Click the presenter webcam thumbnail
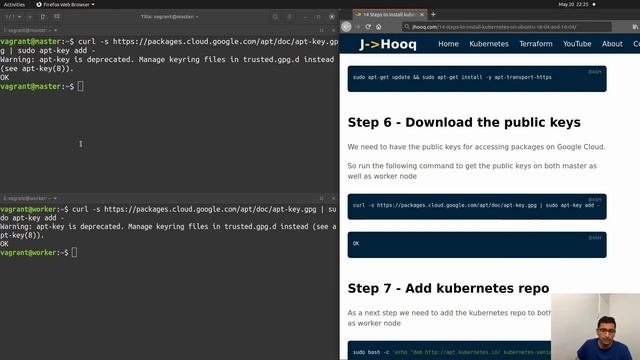Image resolution: width=640 pixels, height=360 pixels. click(x=596, y=327)
